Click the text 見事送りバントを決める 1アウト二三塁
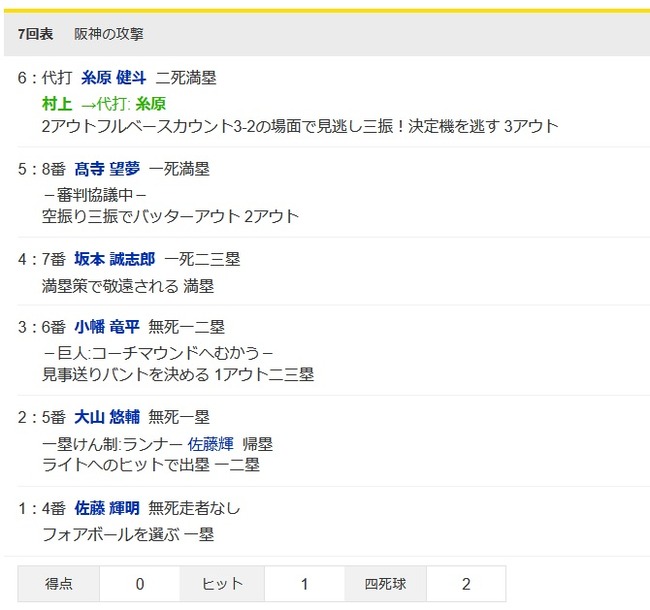The image size is (650, 610). coord(178,375)
